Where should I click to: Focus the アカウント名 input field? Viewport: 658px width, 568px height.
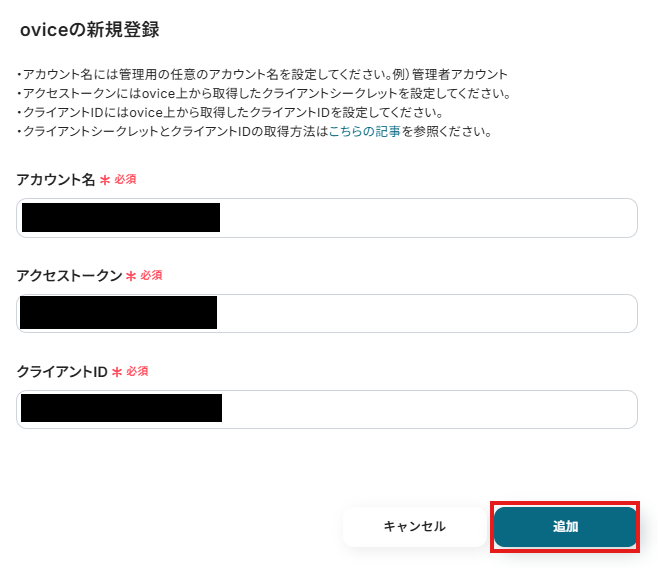click(327, 218)
